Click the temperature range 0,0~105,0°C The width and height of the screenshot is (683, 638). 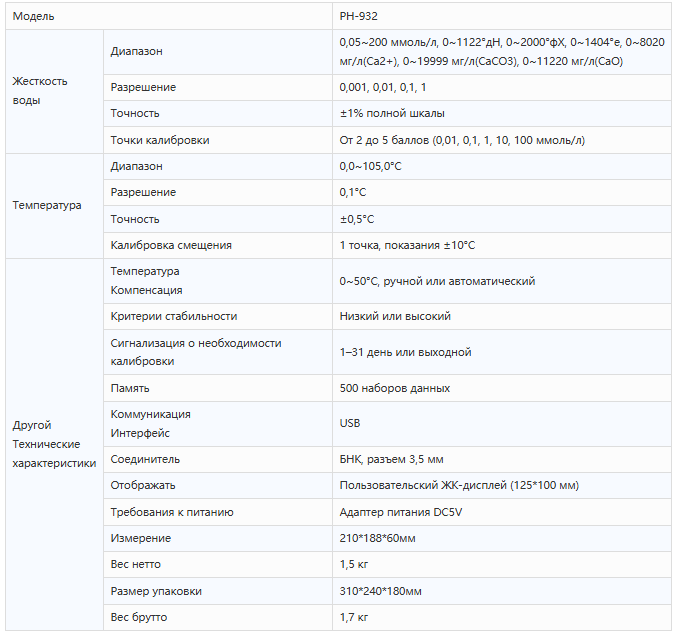click(370, 166)
